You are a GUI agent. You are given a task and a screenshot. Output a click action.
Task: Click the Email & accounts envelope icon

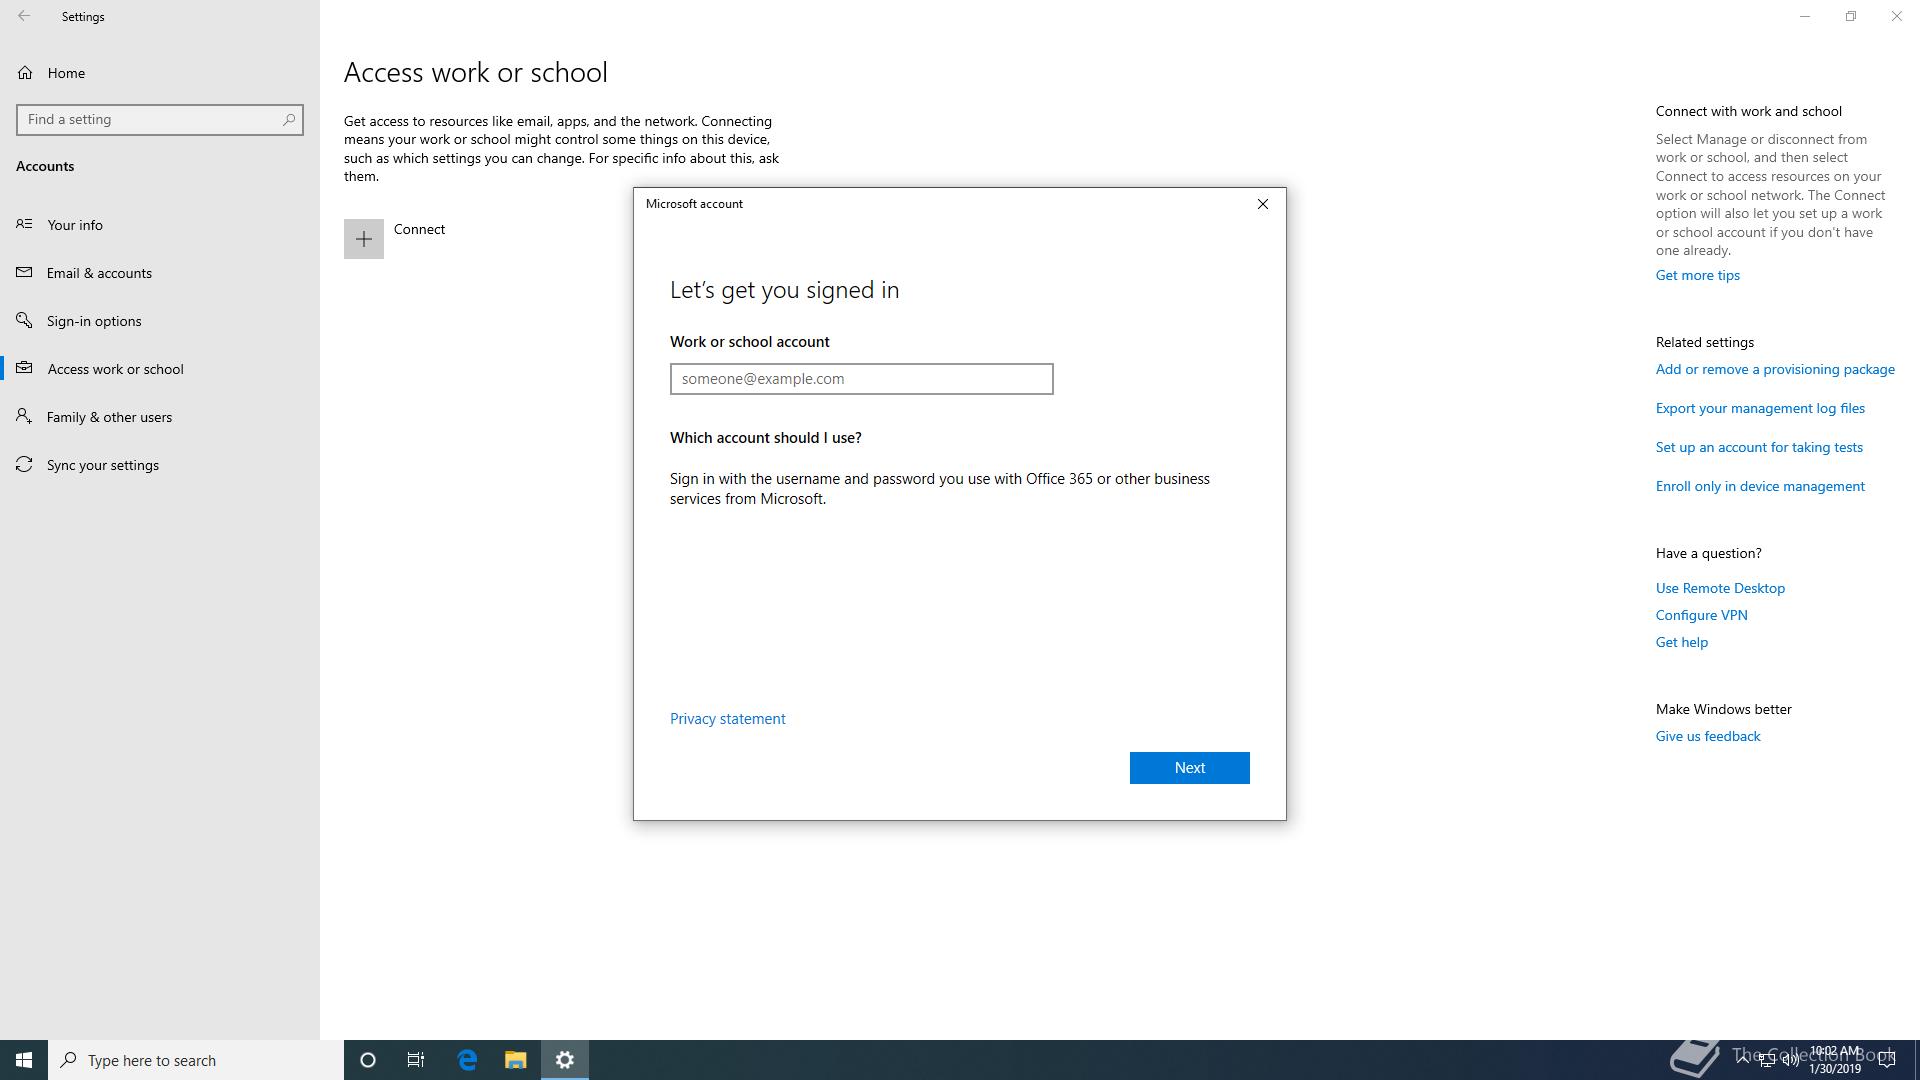pyautogui.click(x=24, y=272)
